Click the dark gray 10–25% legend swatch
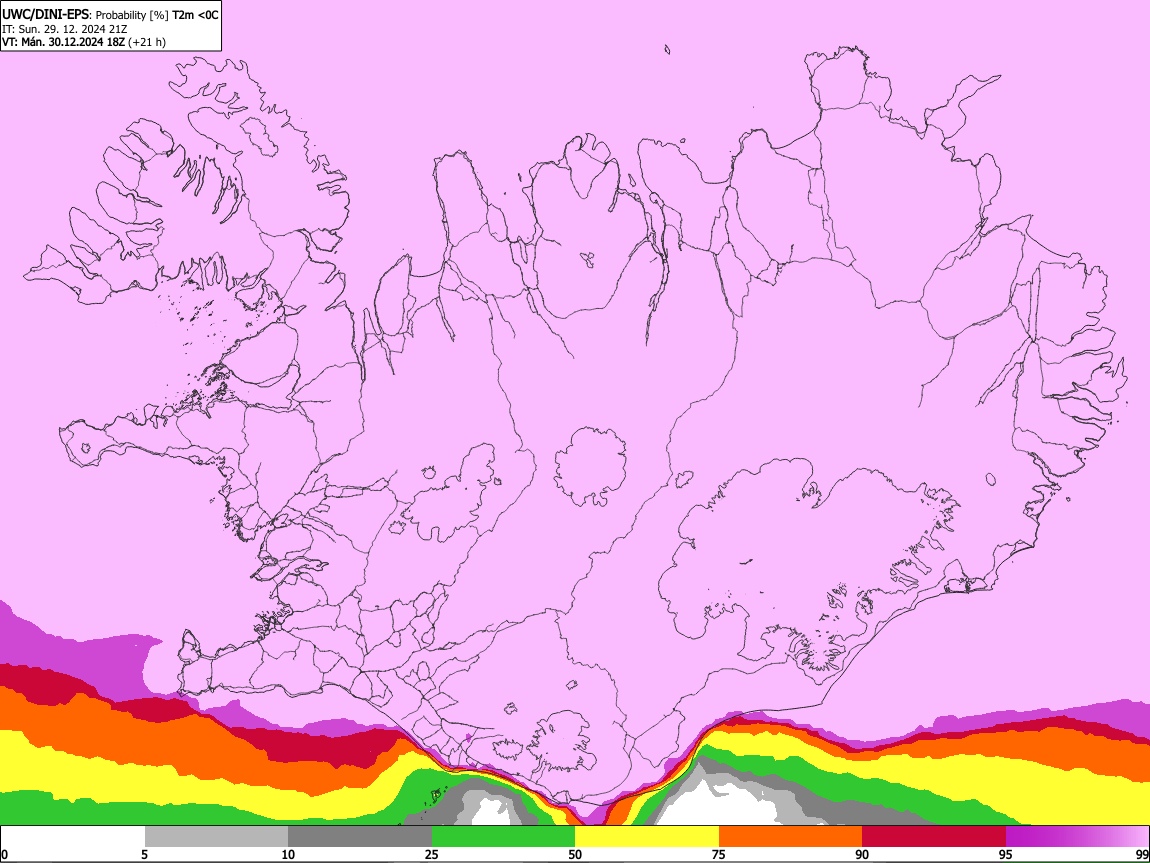Screen dimensions: 1150x863 360,836
